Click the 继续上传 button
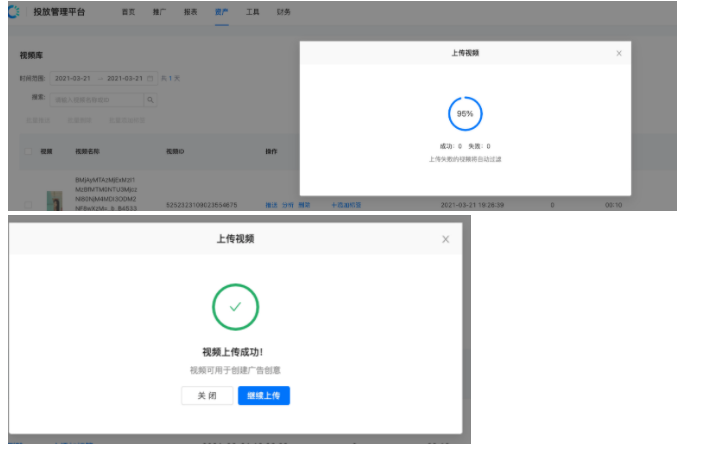 pos(264,395)
